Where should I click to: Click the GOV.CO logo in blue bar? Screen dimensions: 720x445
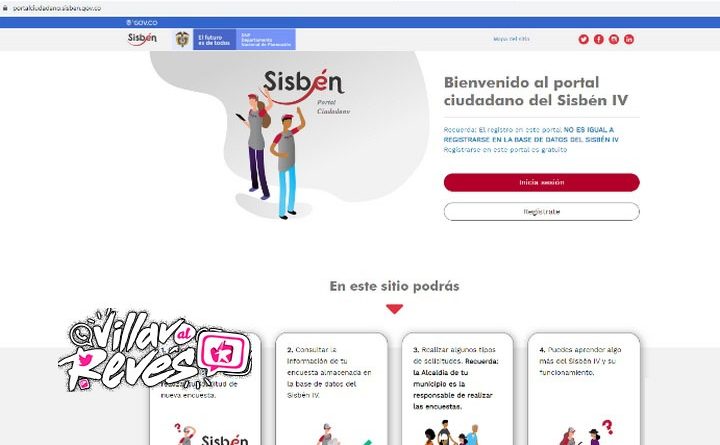click(x=142, y=23)
